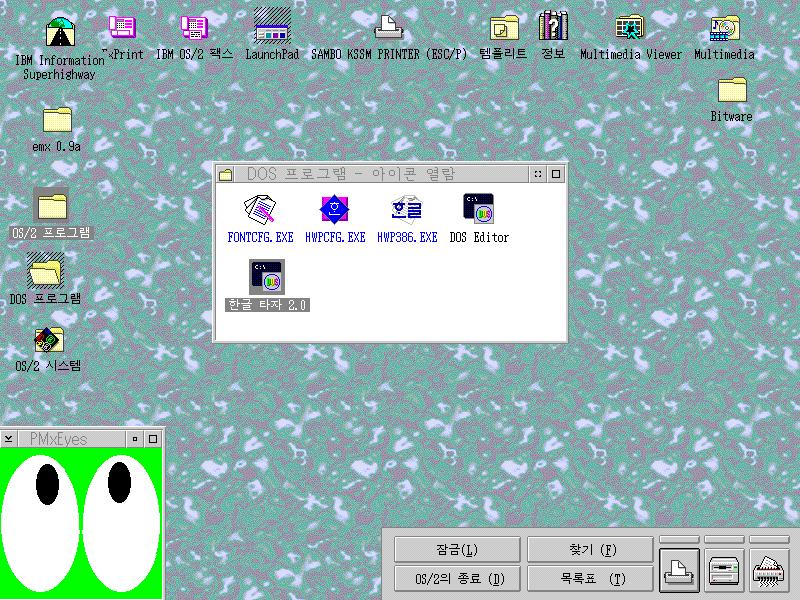This screenshot has width=800, height=600.
Task: Open the 템플리트 templates folder
Action: 504,28
